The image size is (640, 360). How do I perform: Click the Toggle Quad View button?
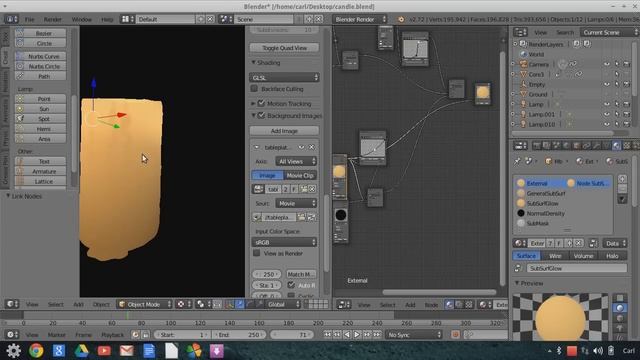tap(284, 48)
